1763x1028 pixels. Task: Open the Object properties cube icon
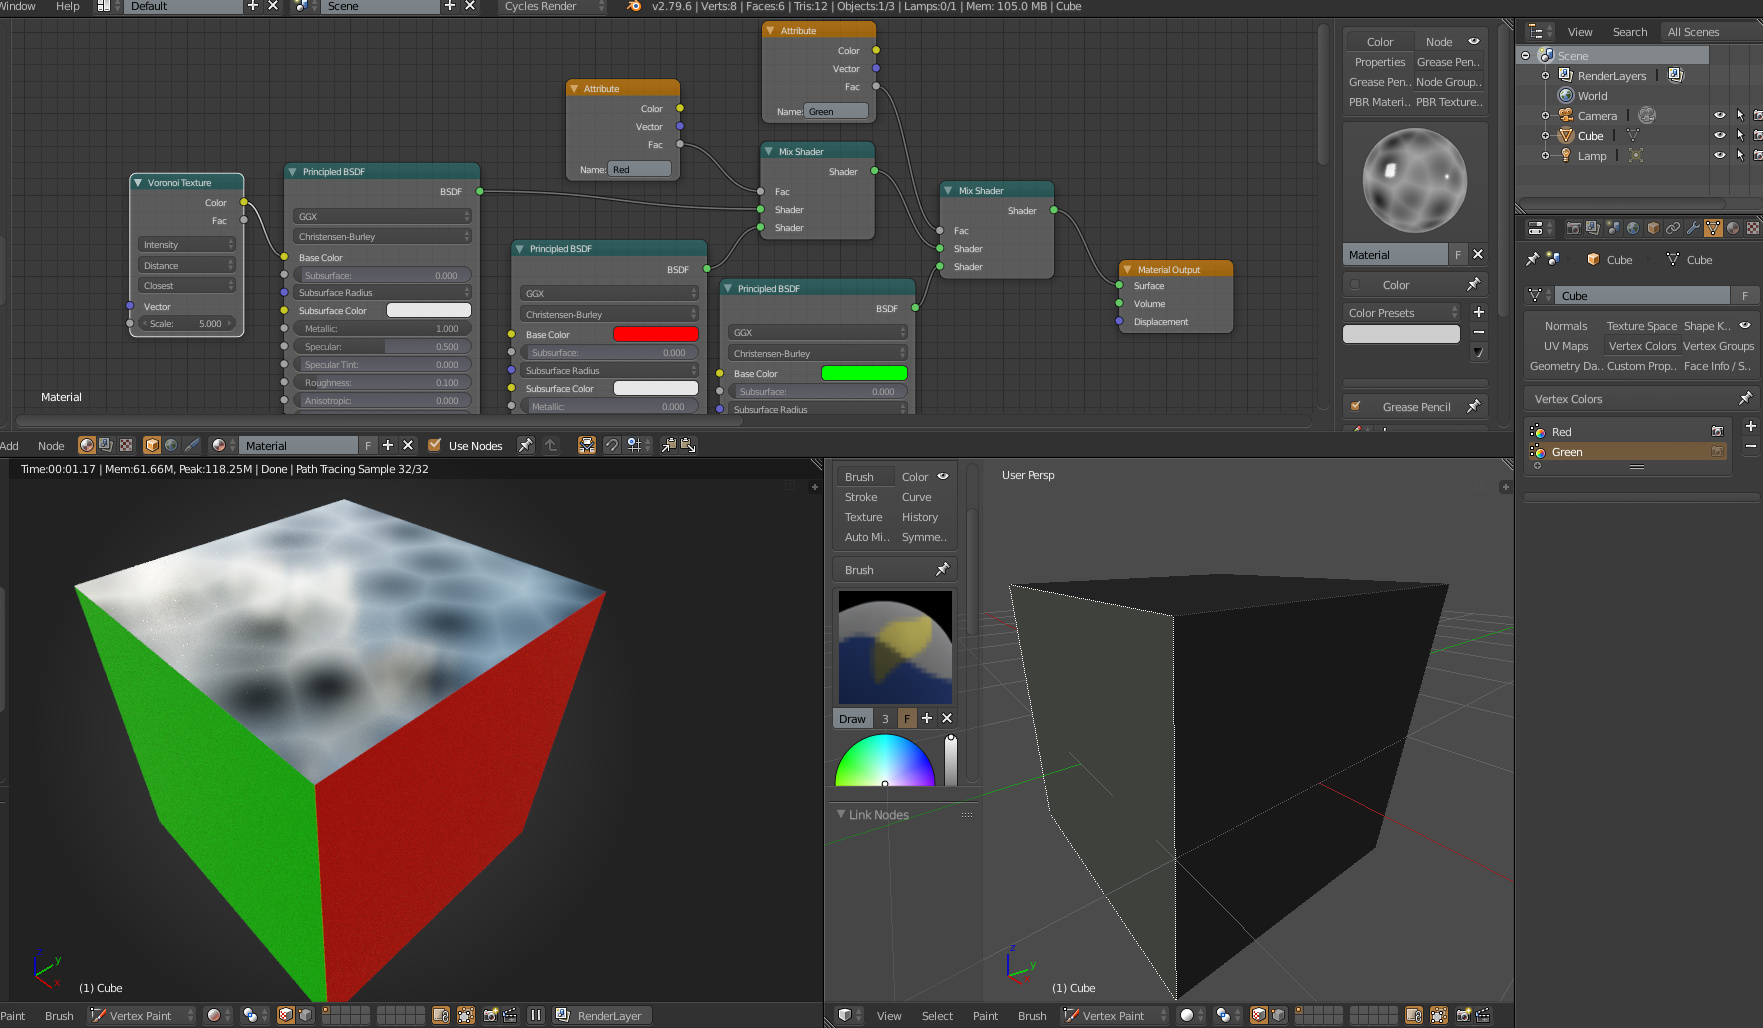pyautogui.click(x=1653, y=228)
